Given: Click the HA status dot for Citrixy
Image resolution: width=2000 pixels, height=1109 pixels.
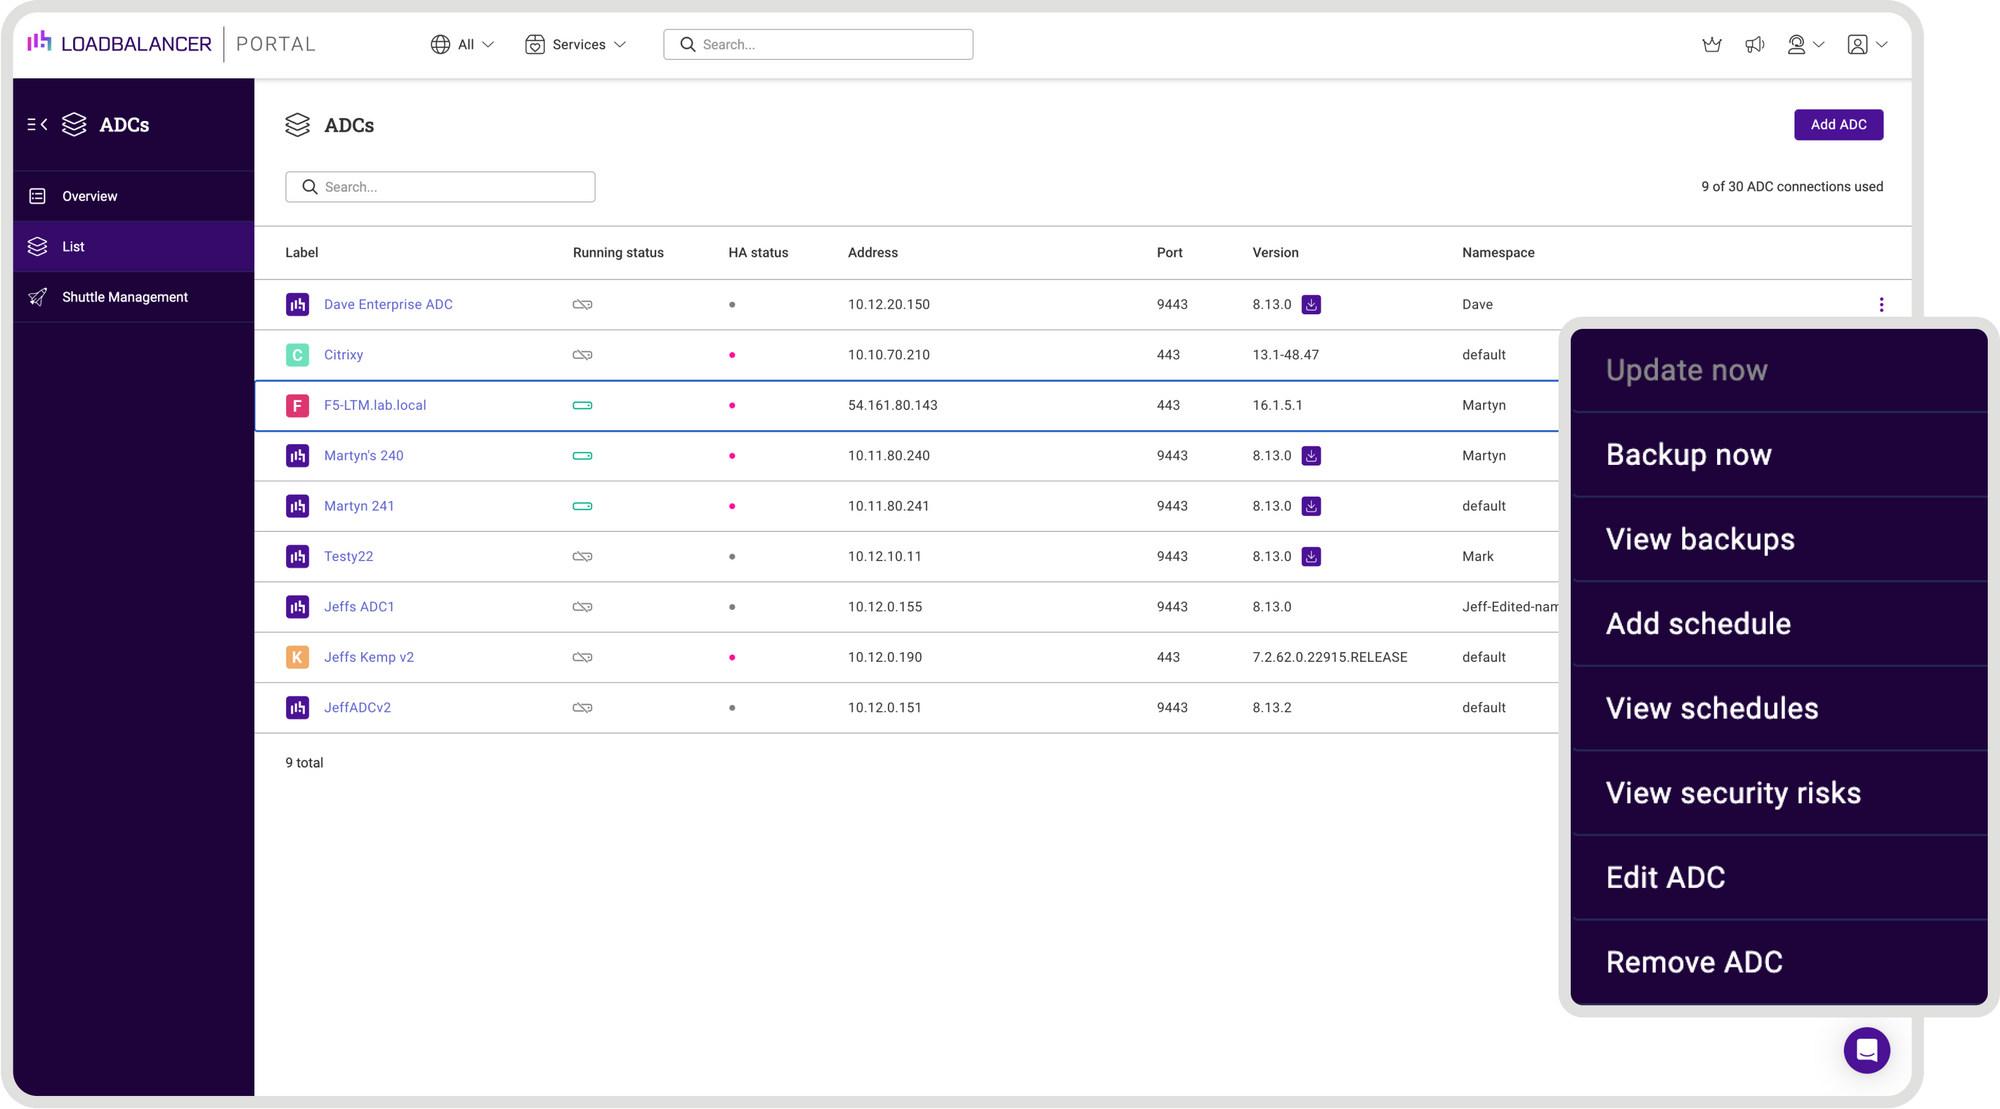Looking at the screenshot, I should [x=732, y=355].
